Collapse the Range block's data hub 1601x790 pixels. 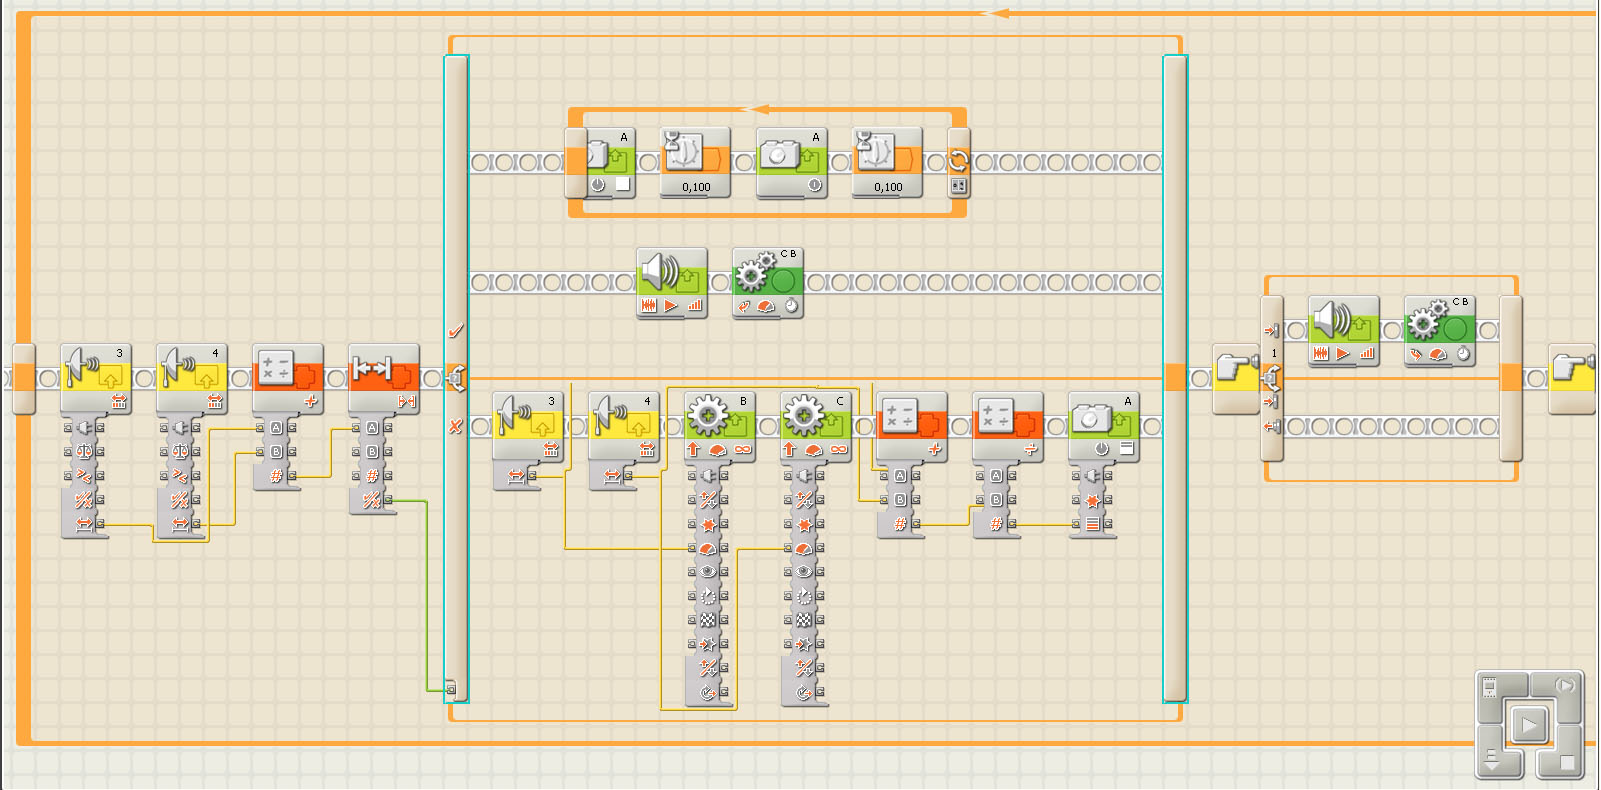pos(372,514)
